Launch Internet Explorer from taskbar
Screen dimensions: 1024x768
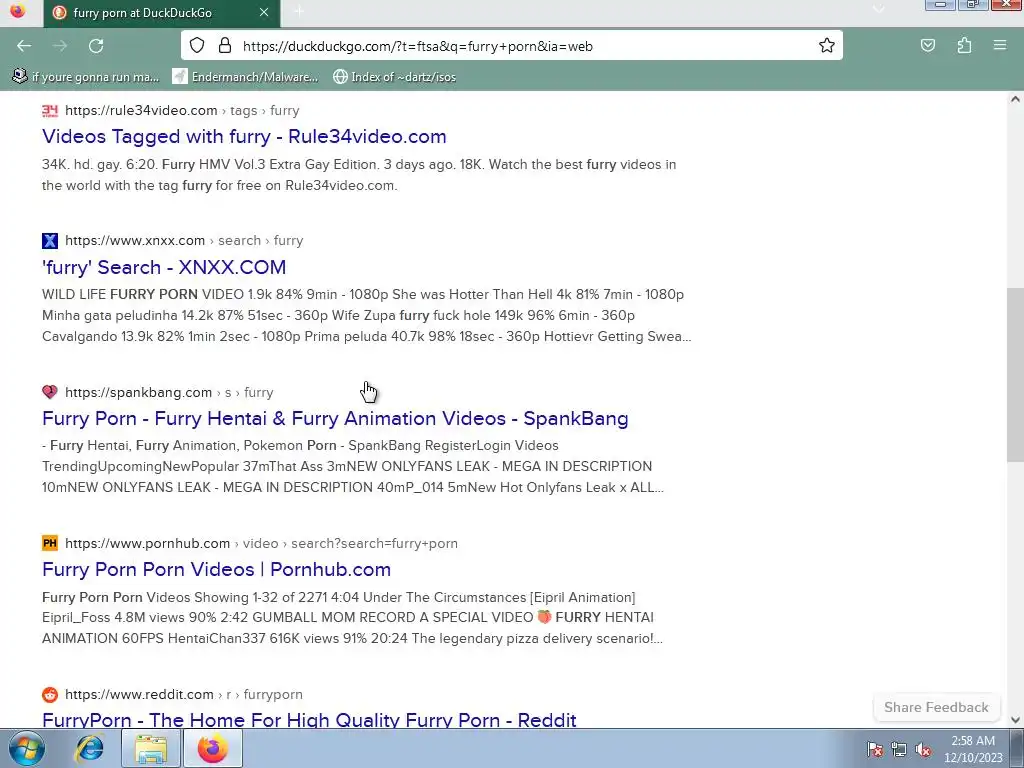[89, 748]
